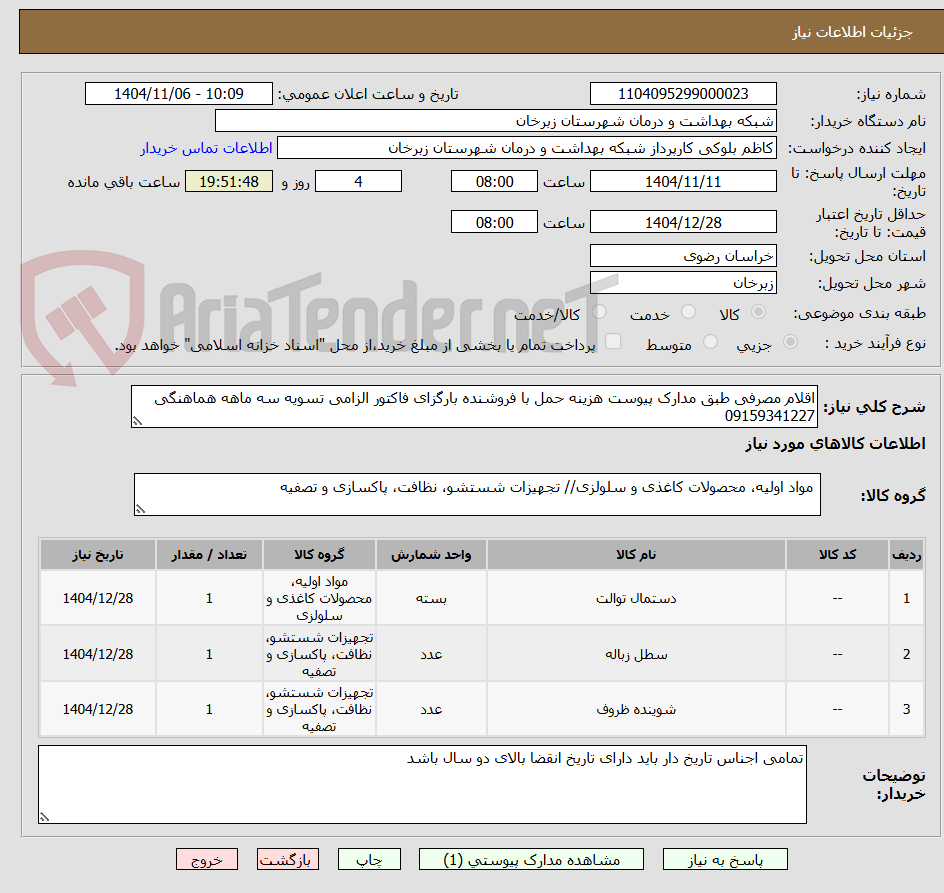The image size is (944, 893).
Task: Click the buyer notes textarea توضیحات خریدار
Action: click(423, 784)
